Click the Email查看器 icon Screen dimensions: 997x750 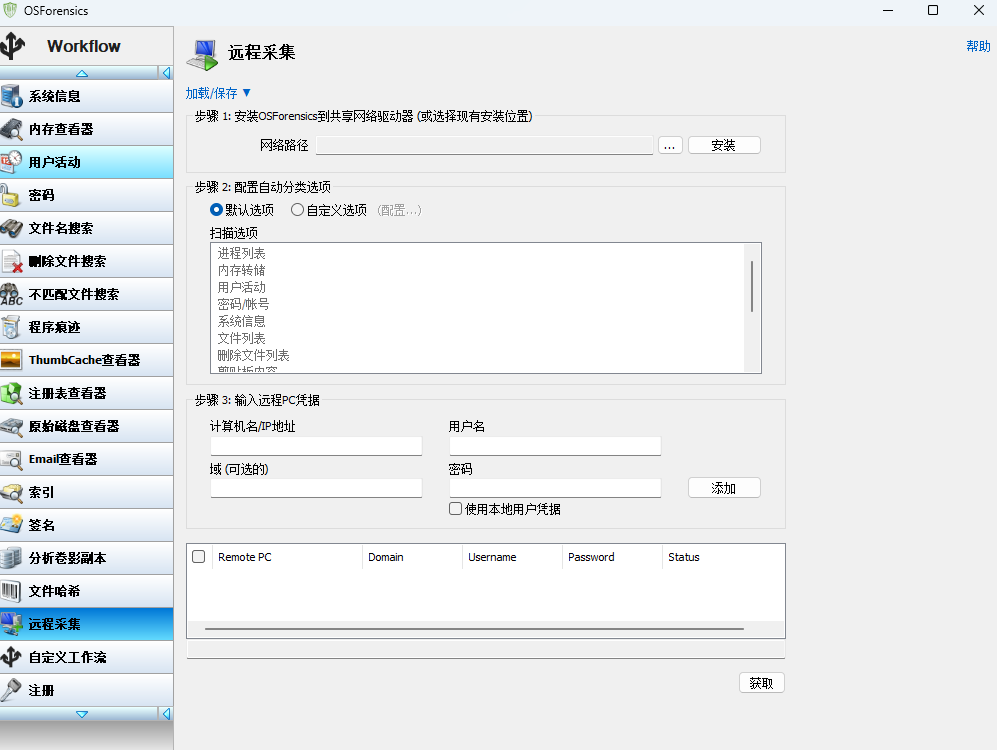click(x=11, y=460)
